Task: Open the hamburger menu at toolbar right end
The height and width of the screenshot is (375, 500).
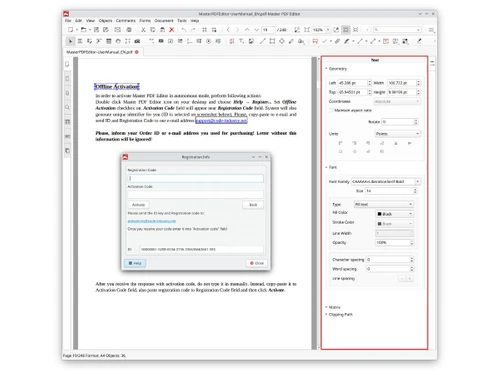Action: coord(431,30)
